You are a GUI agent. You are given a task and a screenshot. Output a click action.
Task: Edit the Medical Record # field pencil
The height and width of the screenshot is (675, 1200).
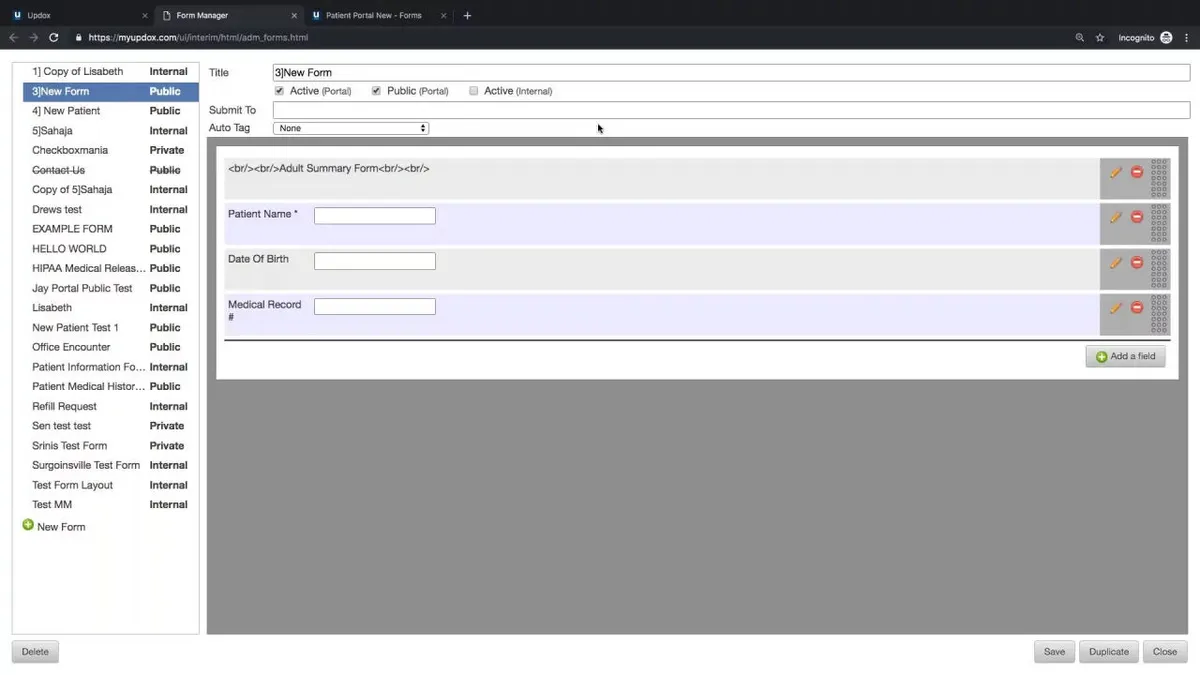click(1116, 308)
